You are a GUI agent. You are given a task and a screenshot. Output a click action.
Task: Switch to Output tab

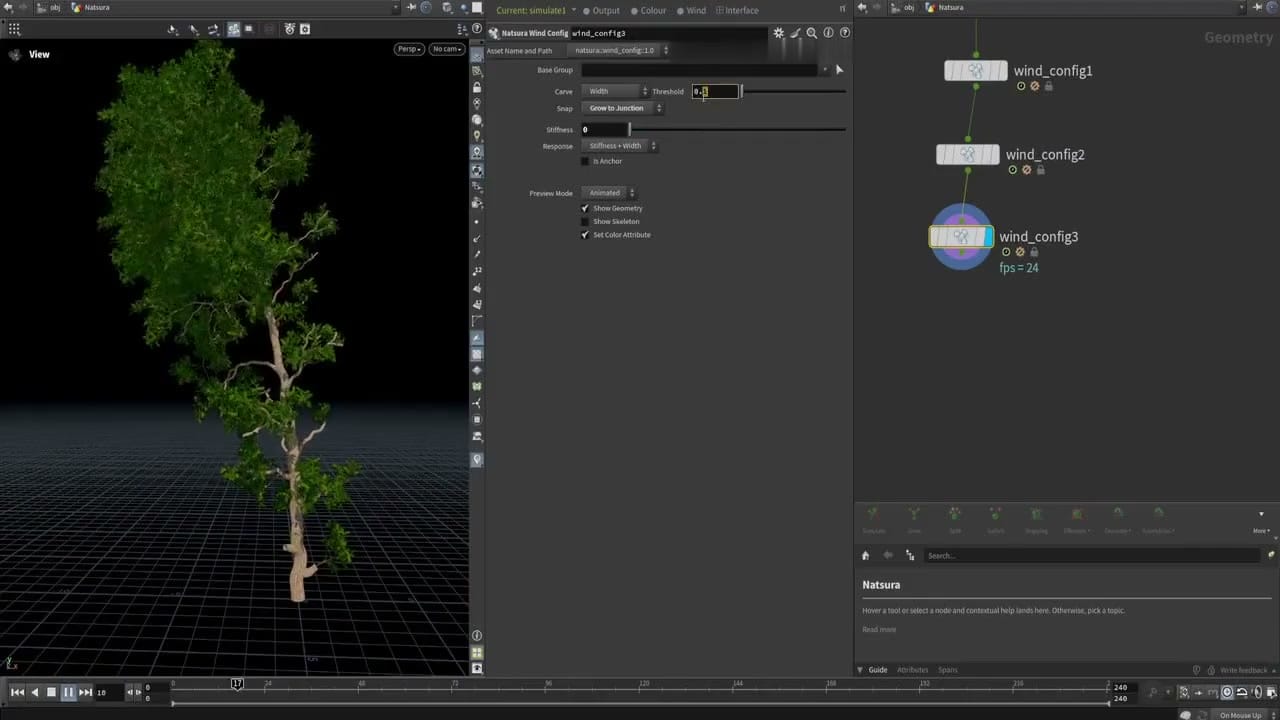click(x=601, y=10)
